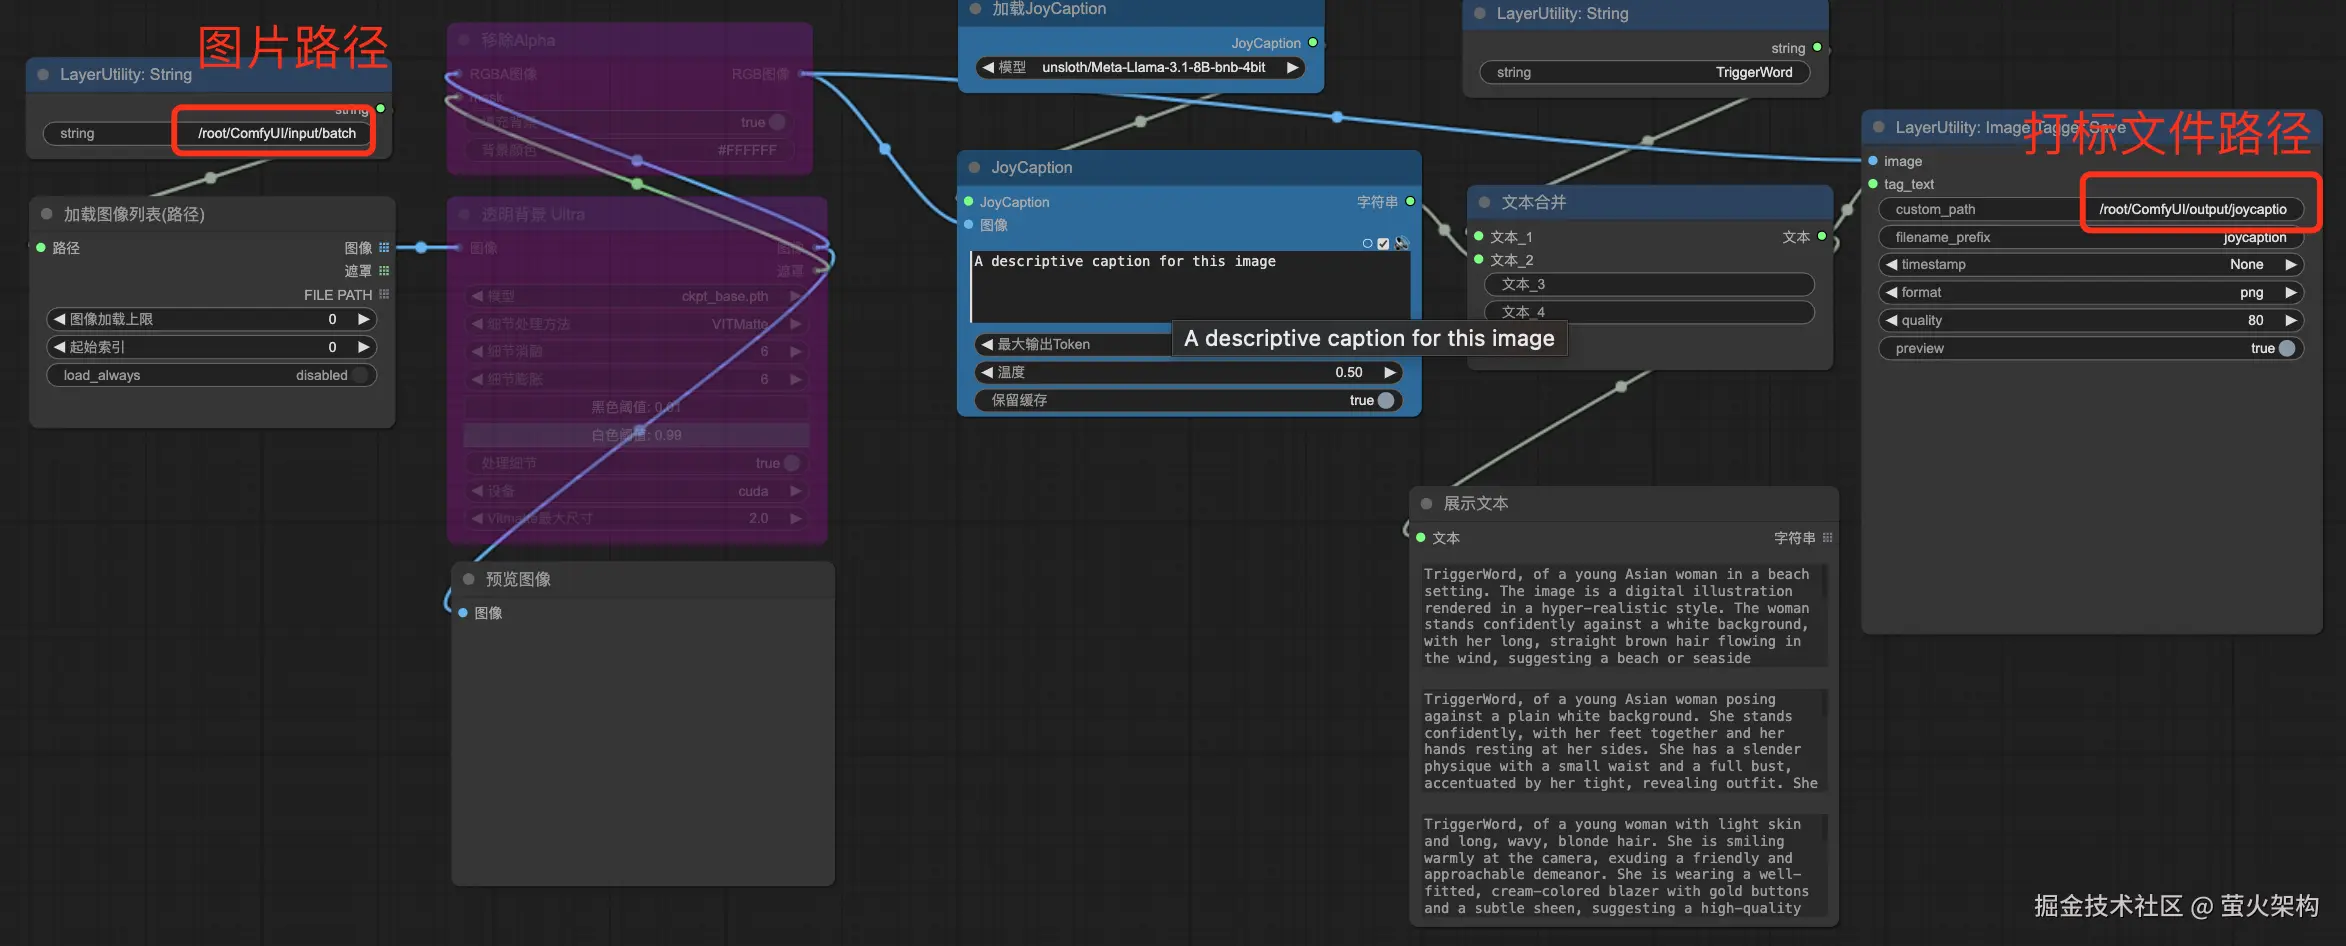Screen dimensions: 2346x946
Task: Select previous 模型 with left arrow on 加载JoyCaption
Action: pyautogui.click(x=988, y=67)
